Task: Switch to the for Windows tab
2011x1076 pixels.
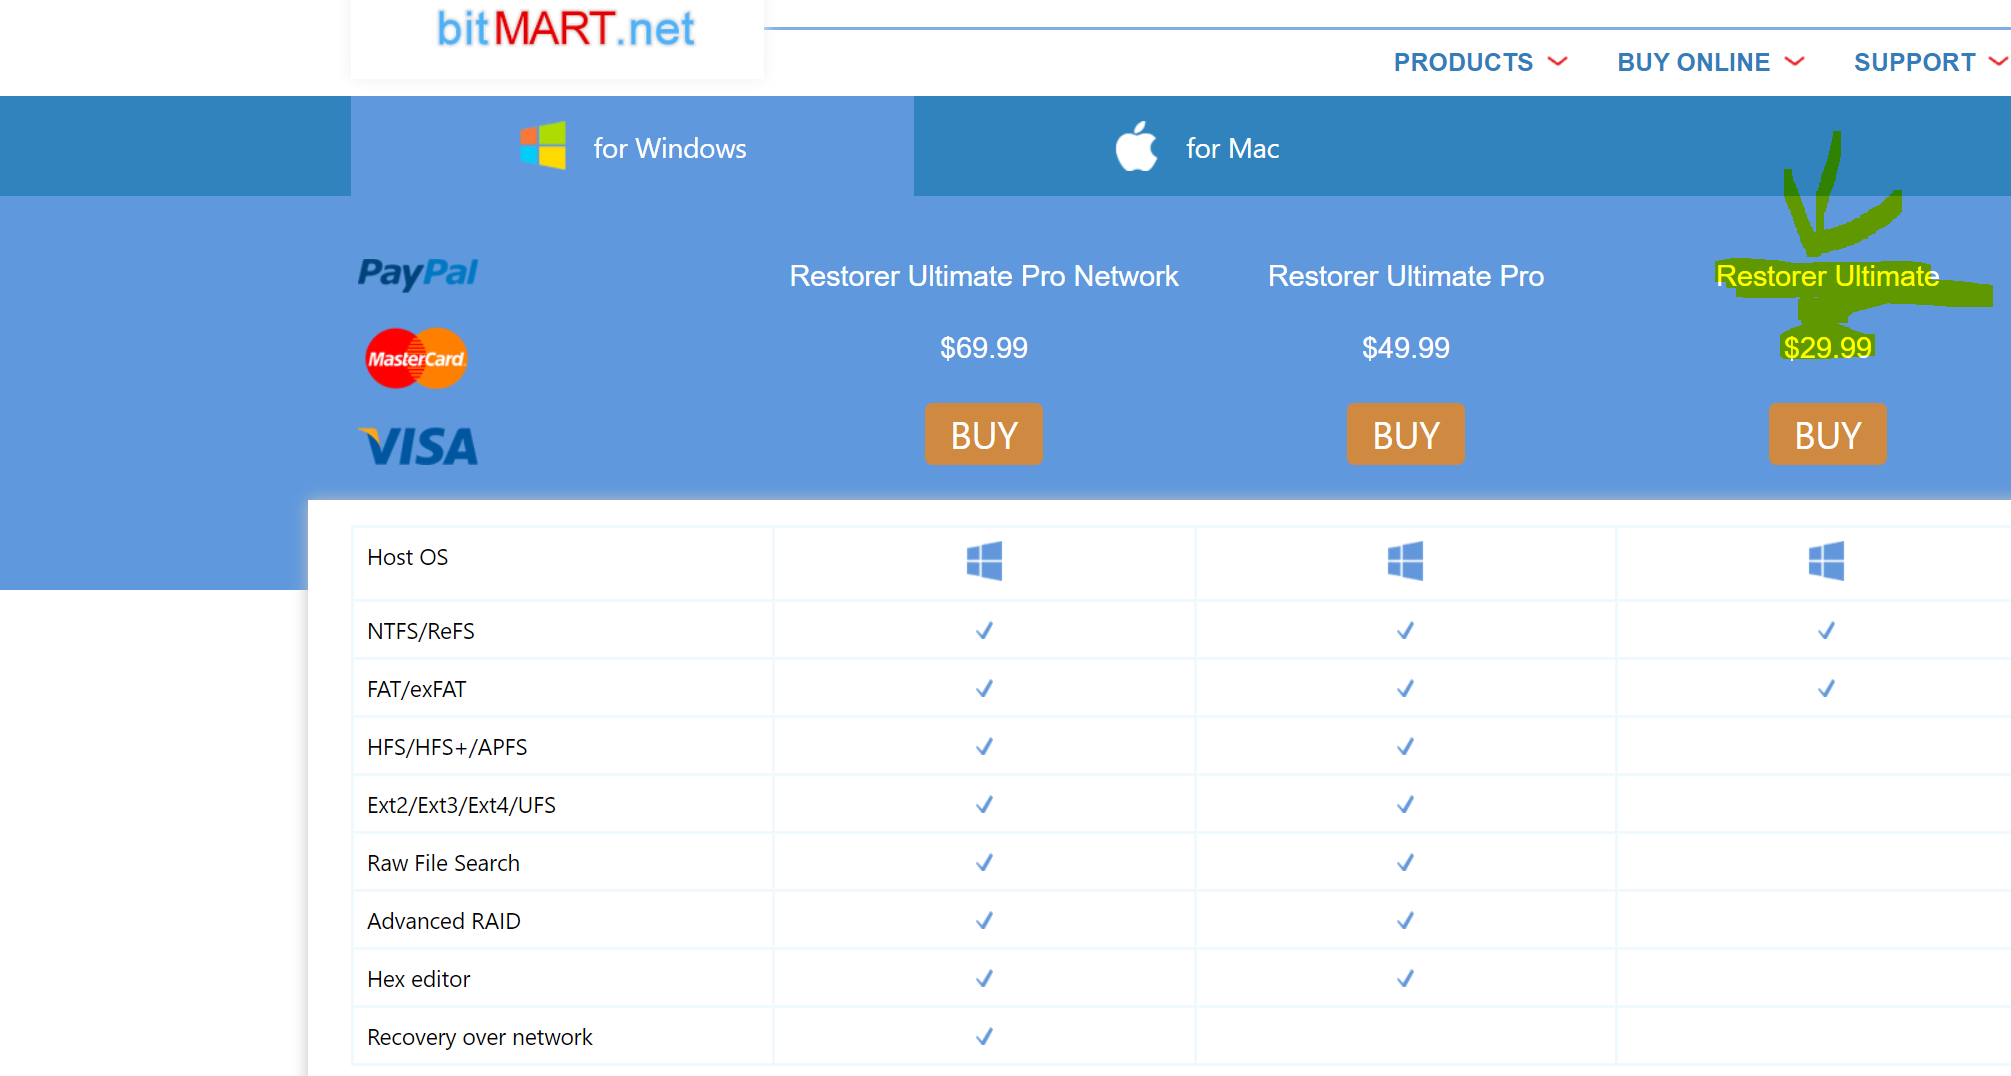Action: [632, 146]
